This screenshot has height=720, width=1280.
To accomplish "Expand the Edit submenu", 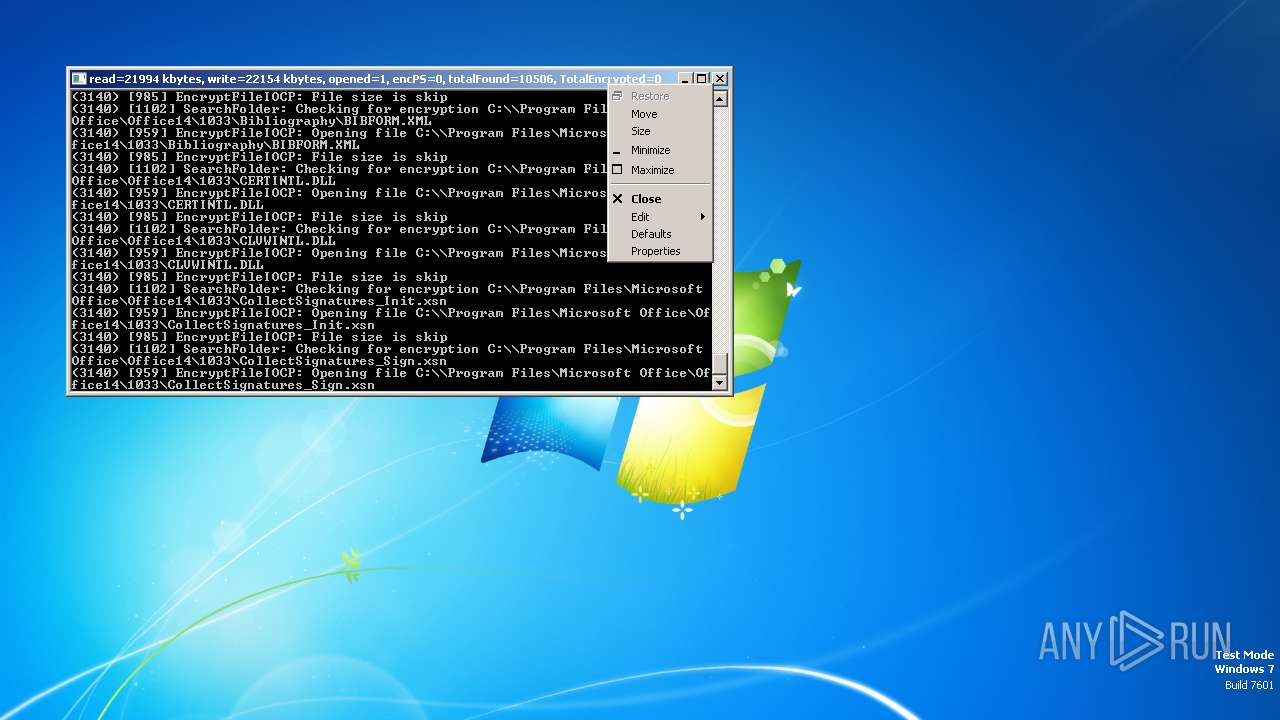I will 660,217.
